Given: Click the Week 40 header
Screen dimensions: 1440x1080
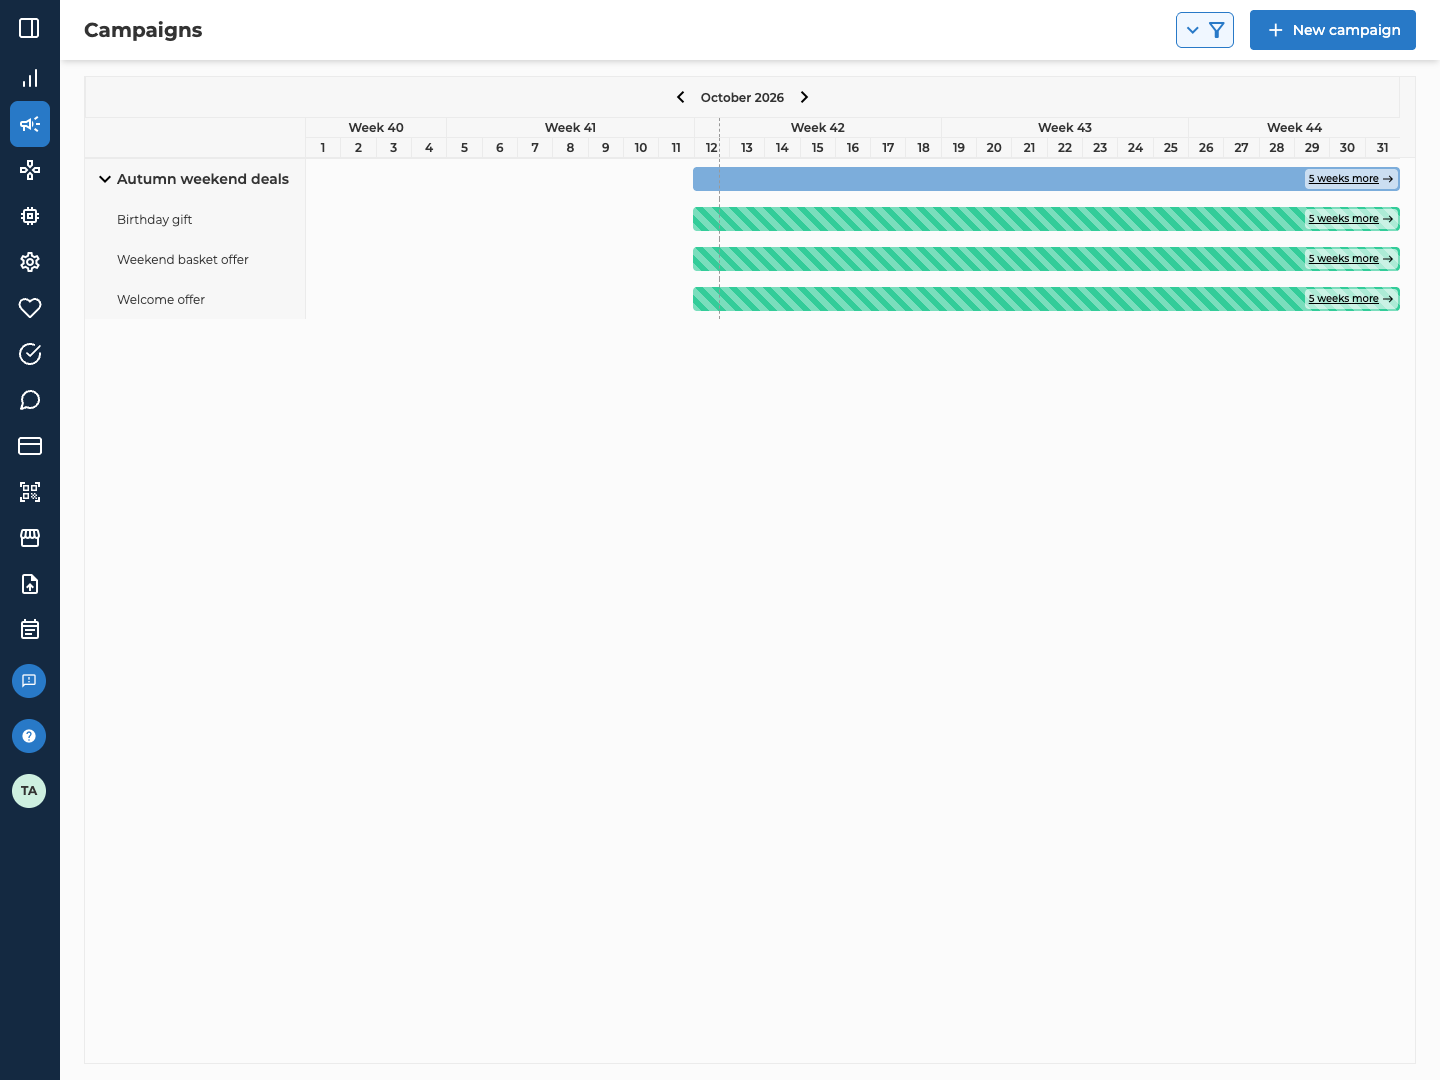Looking at the screenshot, I should click(376, 127).
